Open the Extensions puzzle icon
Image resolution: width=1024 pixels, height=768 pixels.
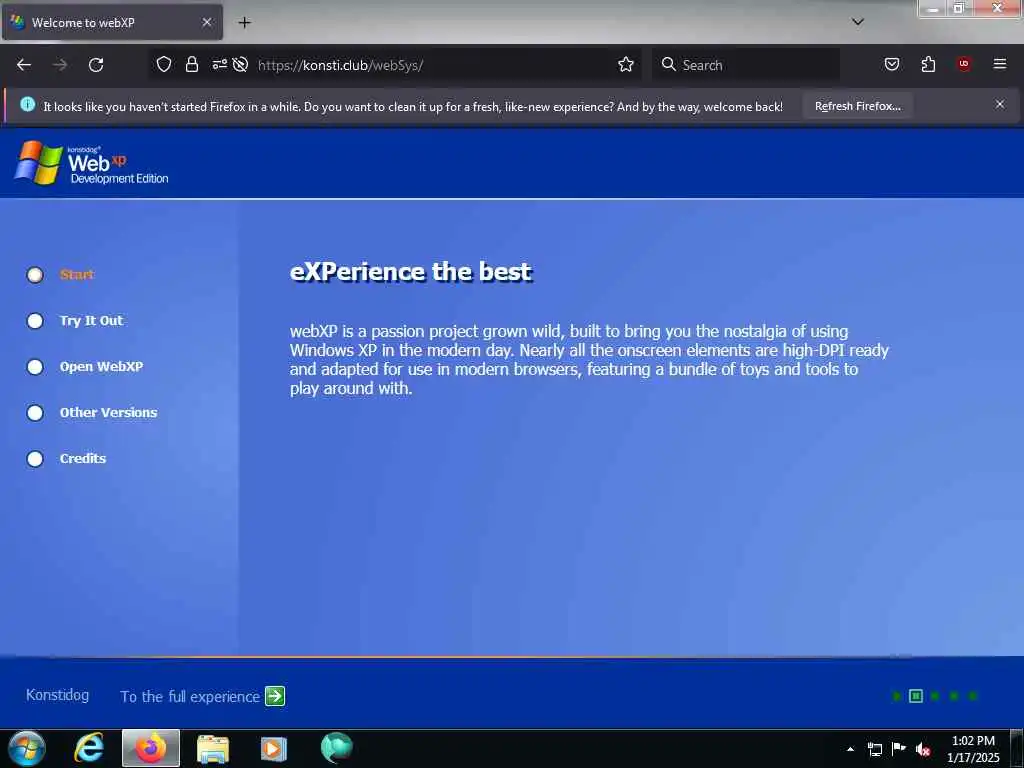pos(928,64)
